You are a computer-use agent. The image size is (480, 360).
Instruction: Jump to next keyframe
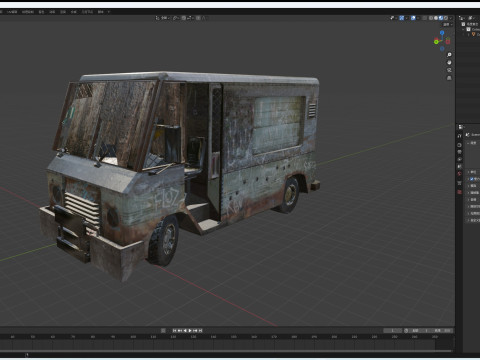195,330
